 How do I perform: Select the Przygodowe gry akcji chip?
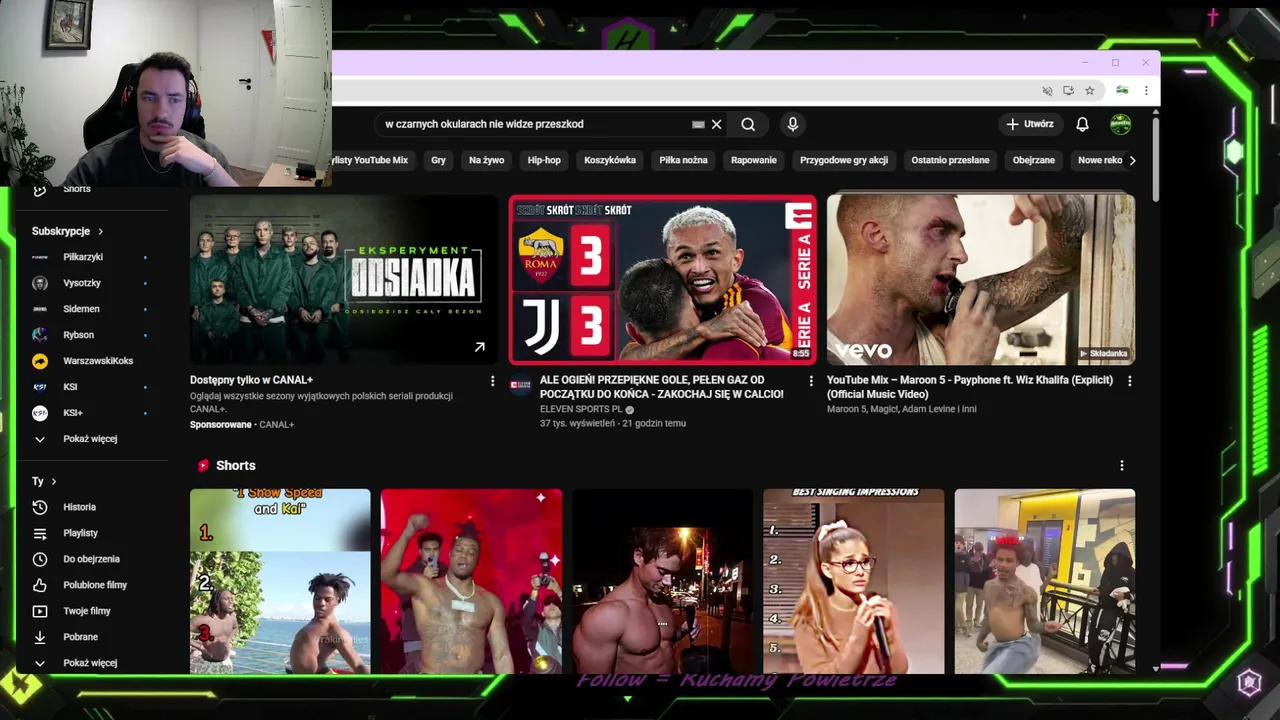click(x=844, y=160)
